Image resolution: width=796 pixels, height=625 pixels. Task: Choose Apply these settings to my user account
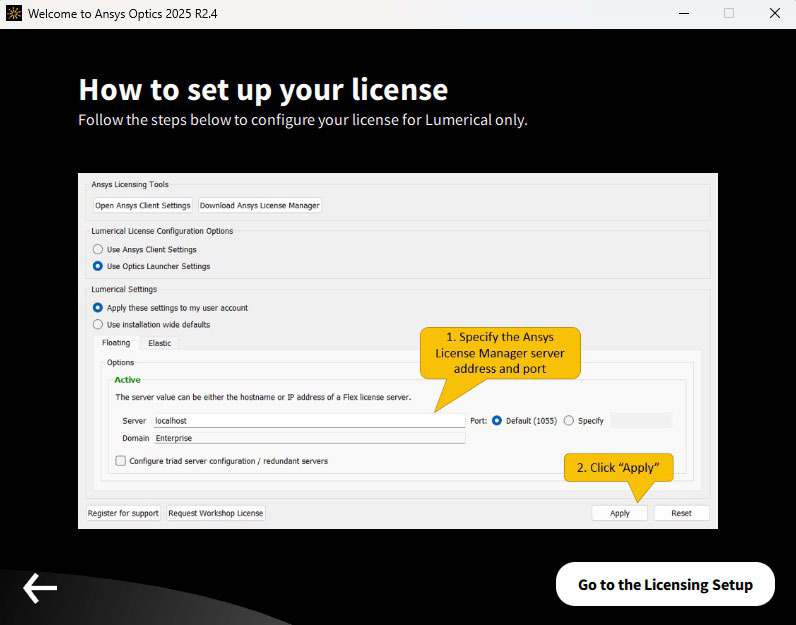tap(98, 308)
